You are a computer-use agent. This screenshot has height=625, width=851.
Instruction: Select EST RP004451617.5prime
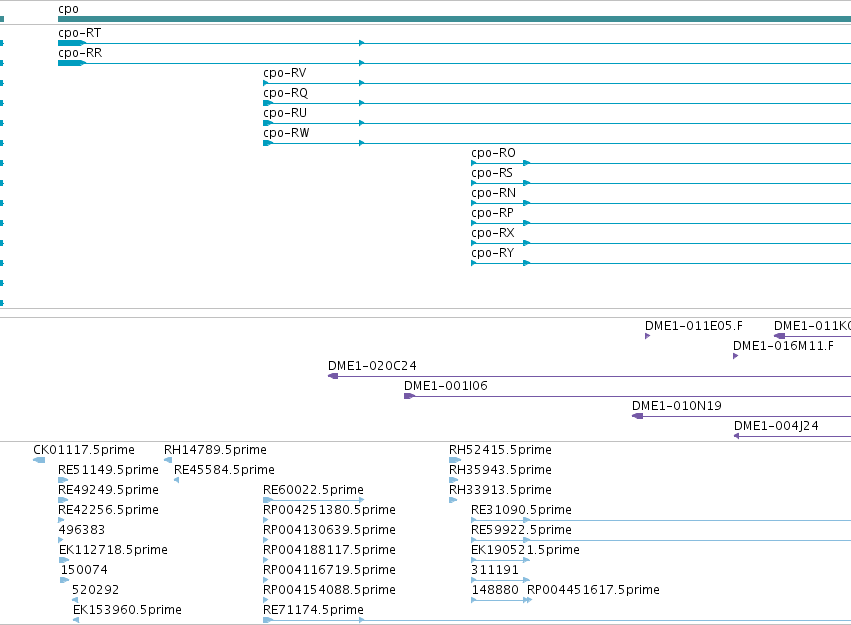pos(593,590)
